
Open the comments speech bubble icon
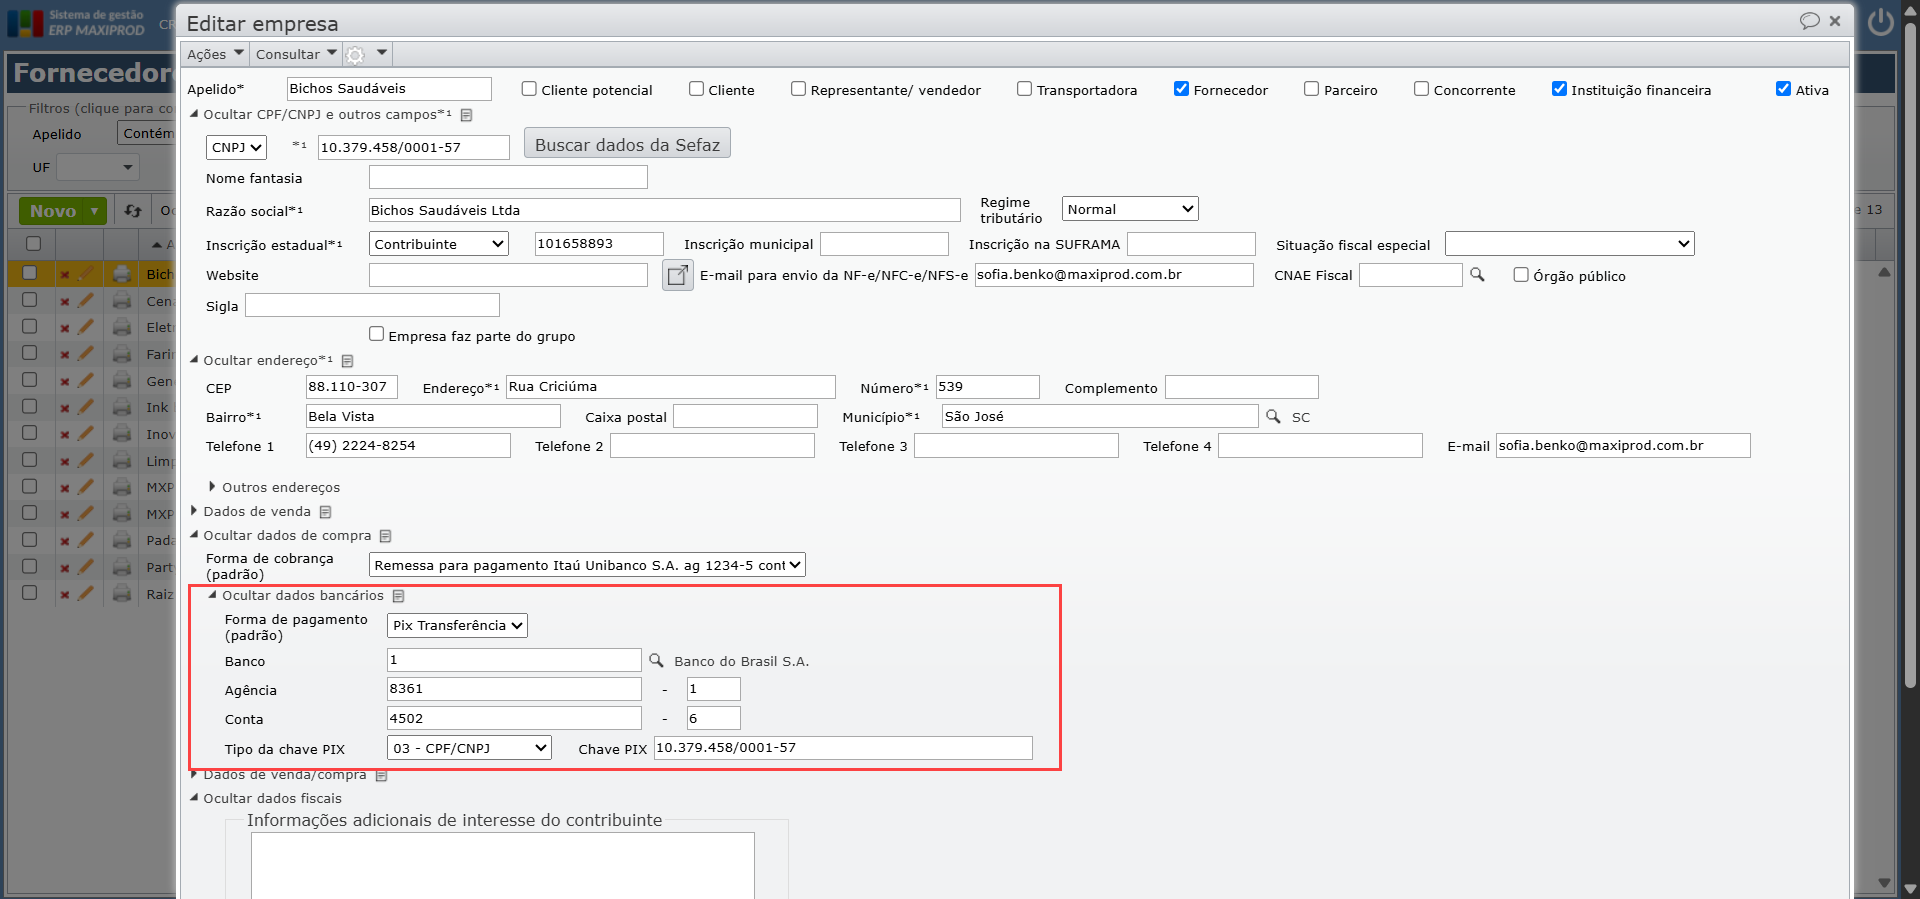[1809, 21]
